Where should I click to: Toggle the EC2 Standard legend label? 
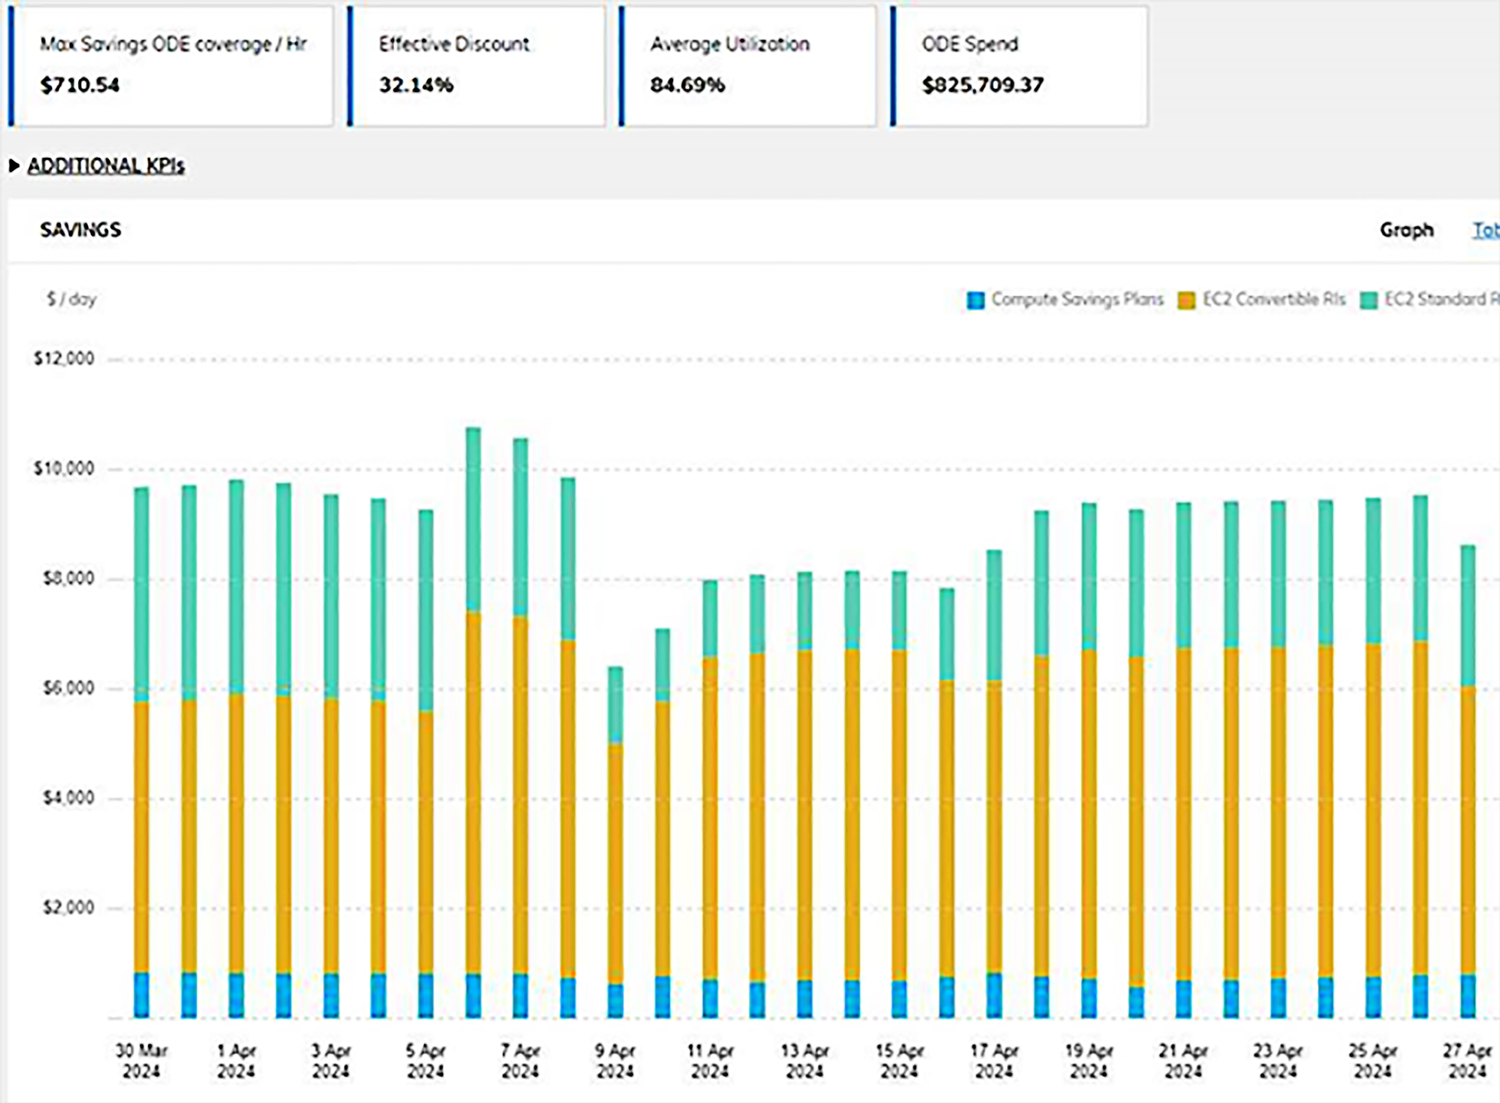[x=1440, y=299]
